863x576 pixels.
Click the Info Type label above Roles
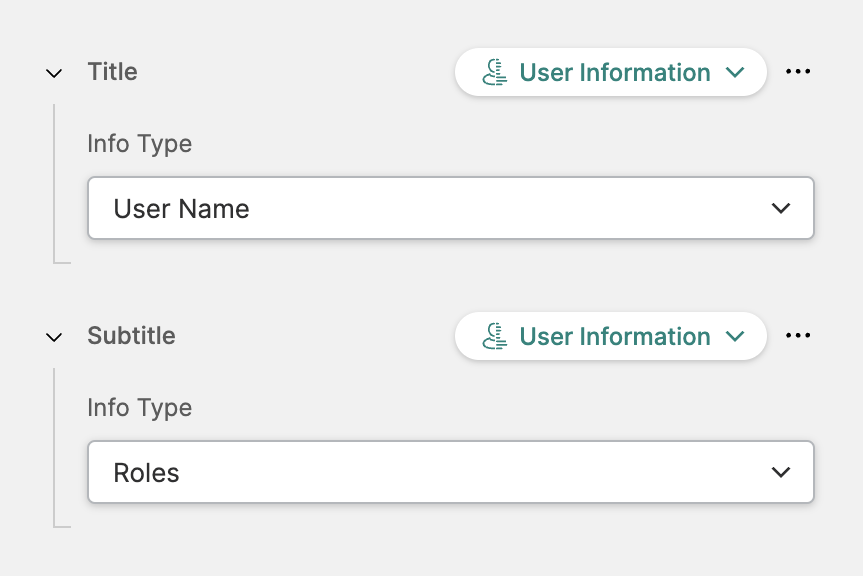139,408
